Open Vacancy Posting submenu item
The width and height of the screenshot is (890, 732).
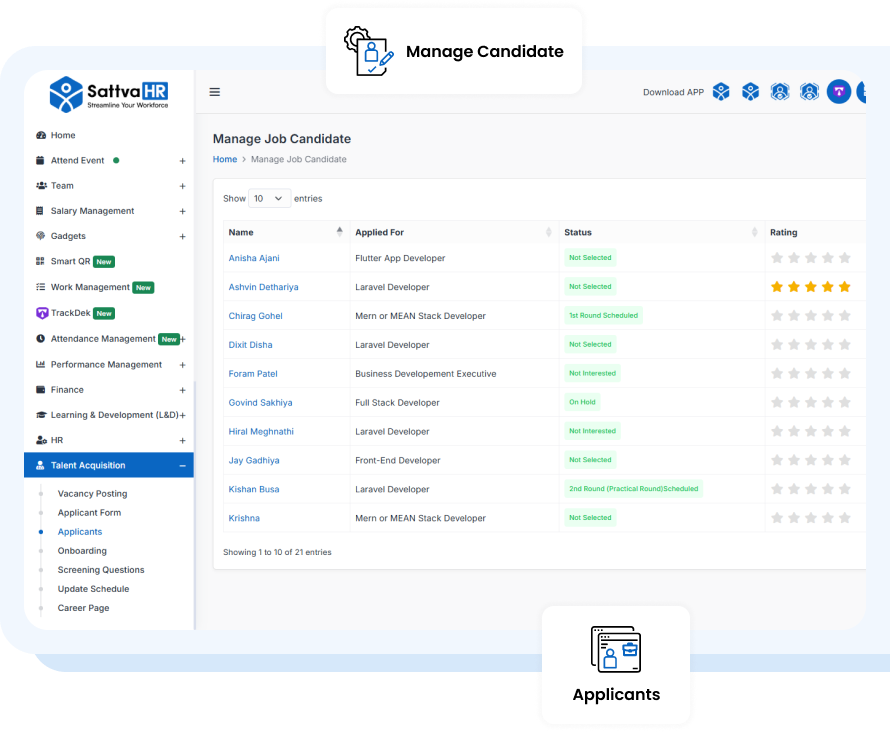(92, 494)
